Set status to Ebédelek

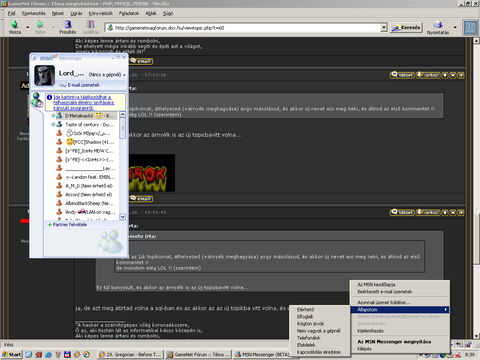pos(320,345)
